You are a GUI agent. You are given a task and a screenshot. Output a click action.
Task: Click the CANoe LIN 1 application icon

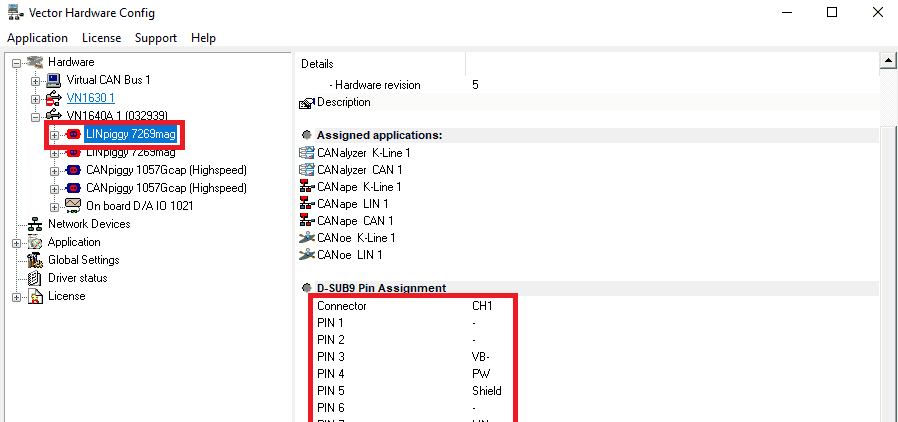307,255
